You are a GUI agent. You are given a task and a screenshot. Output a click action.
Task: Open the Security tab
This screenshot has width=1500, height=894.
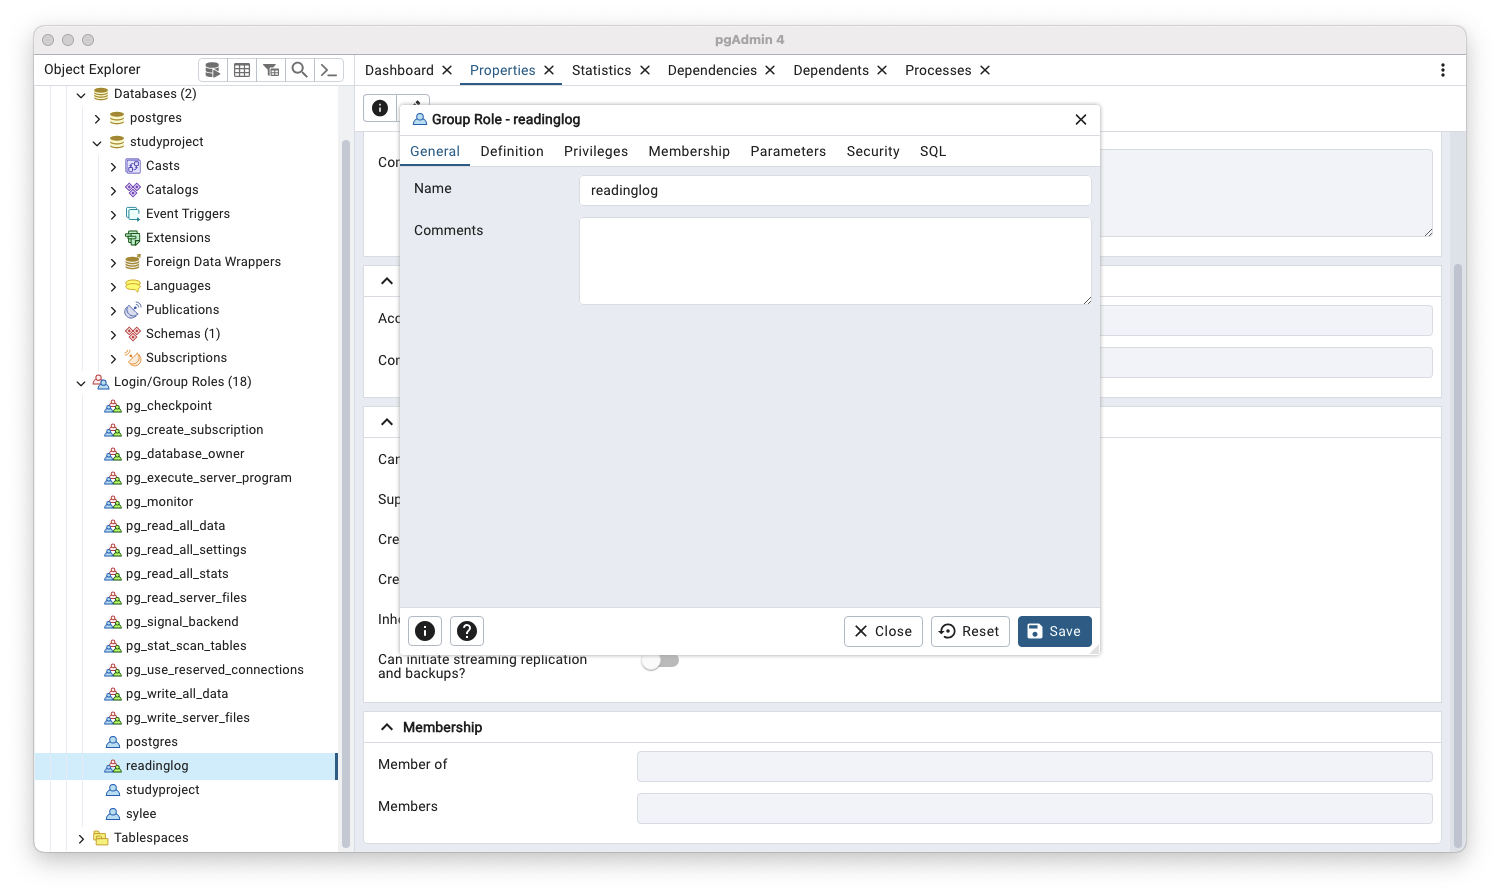tap(873, 151)
